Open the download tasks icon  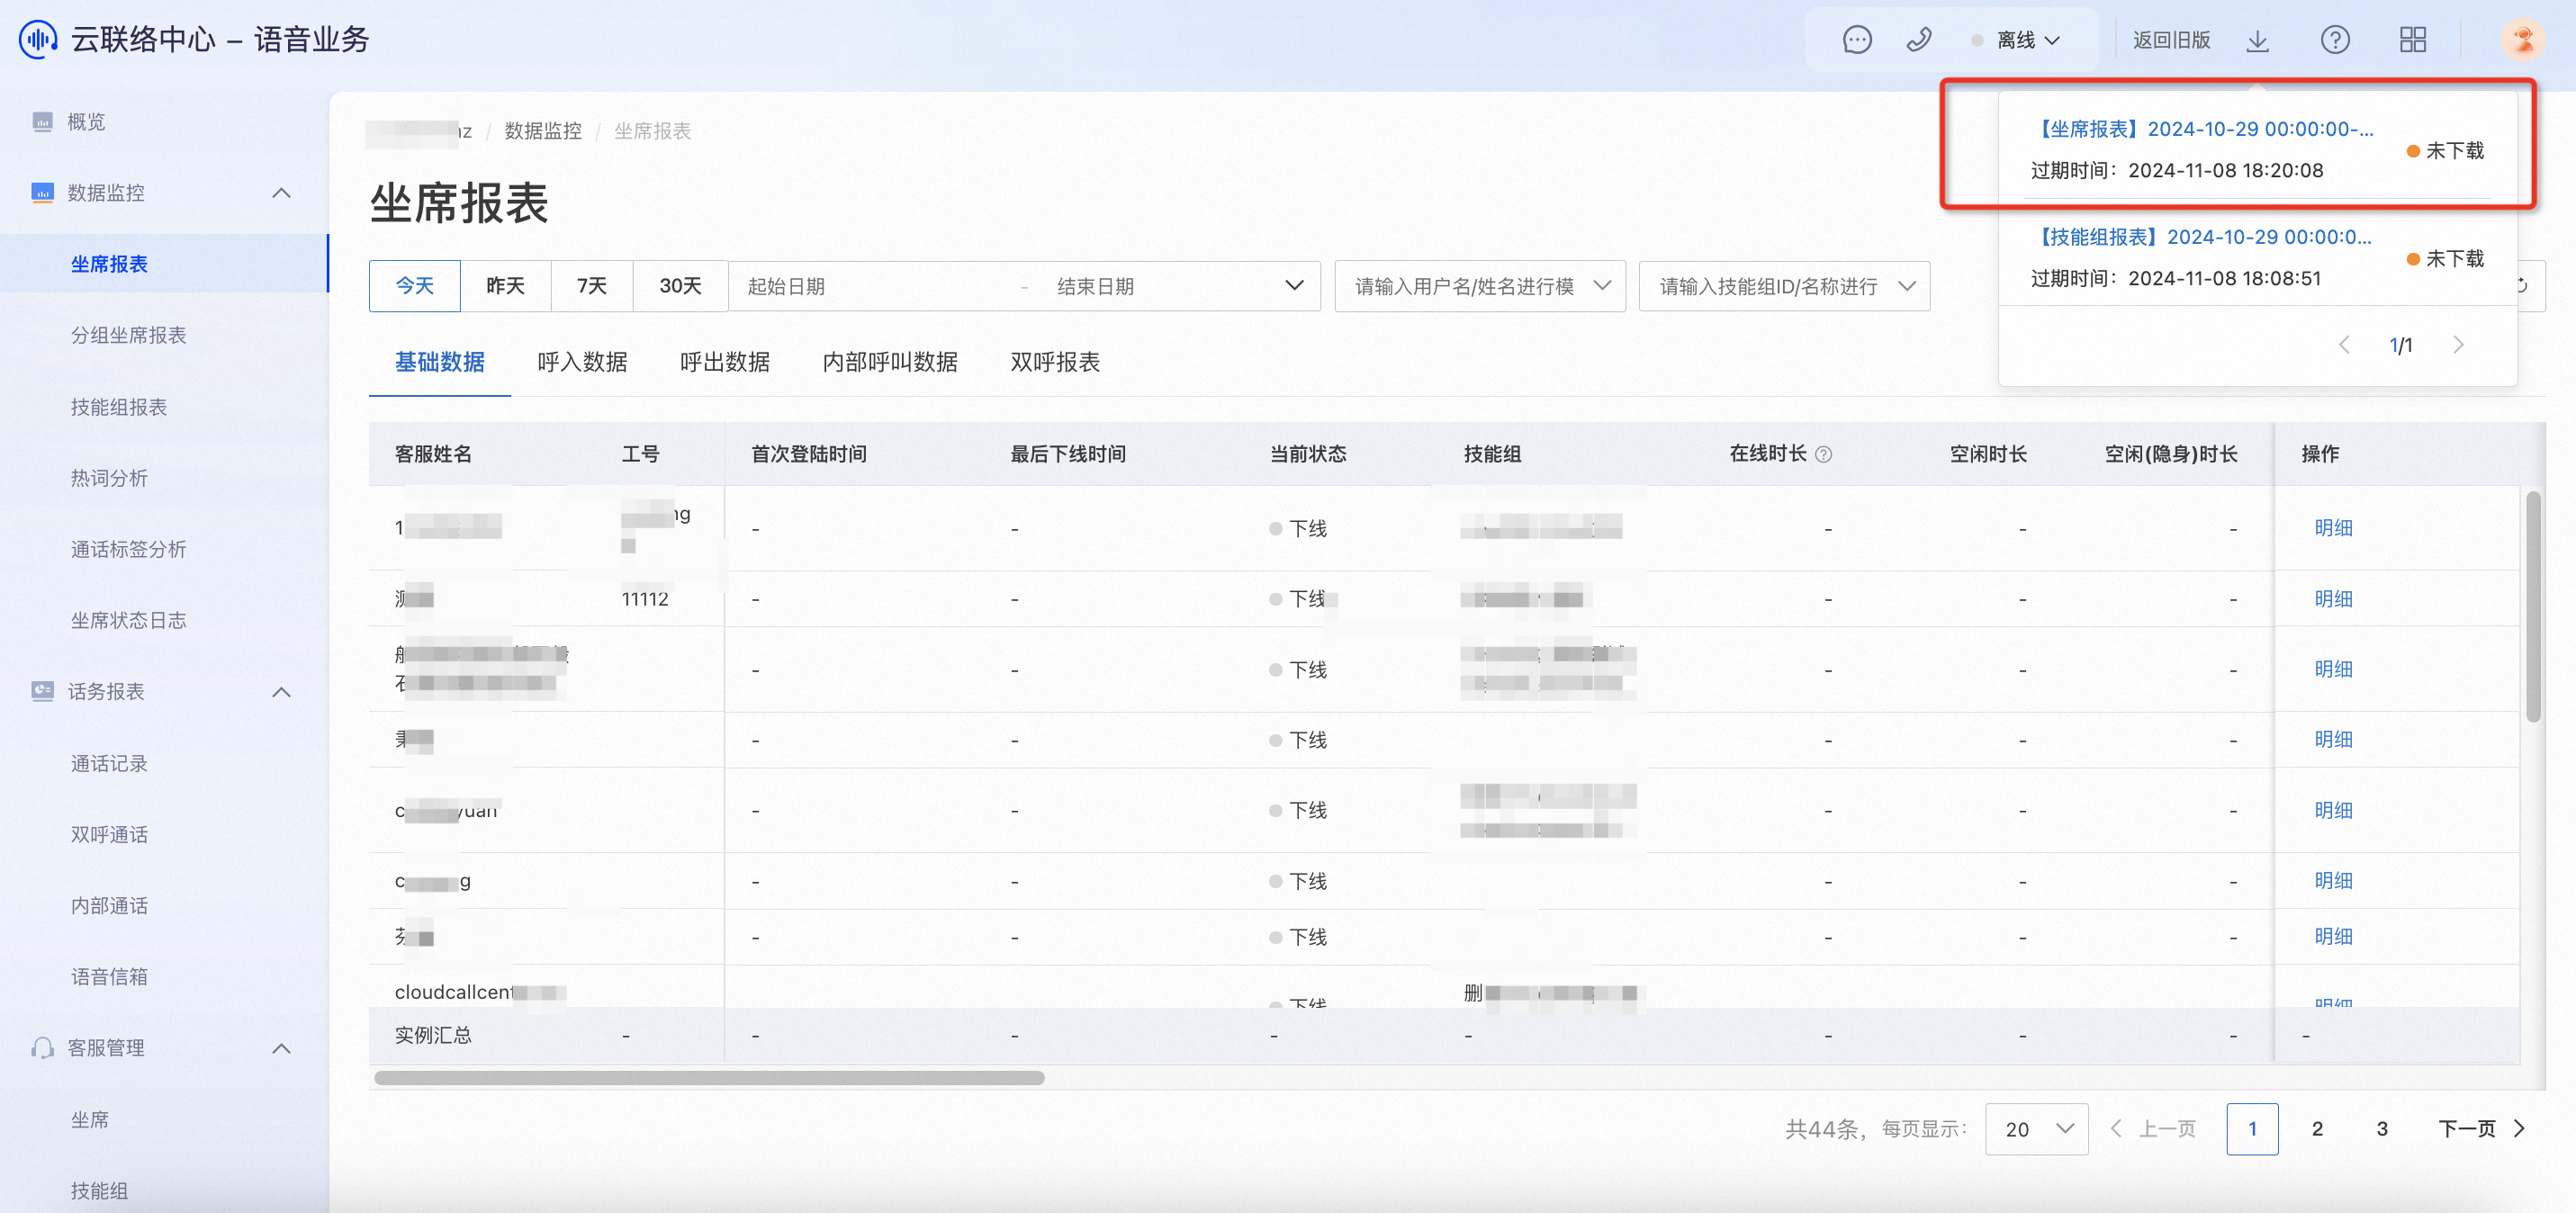tap(2257, 40)
